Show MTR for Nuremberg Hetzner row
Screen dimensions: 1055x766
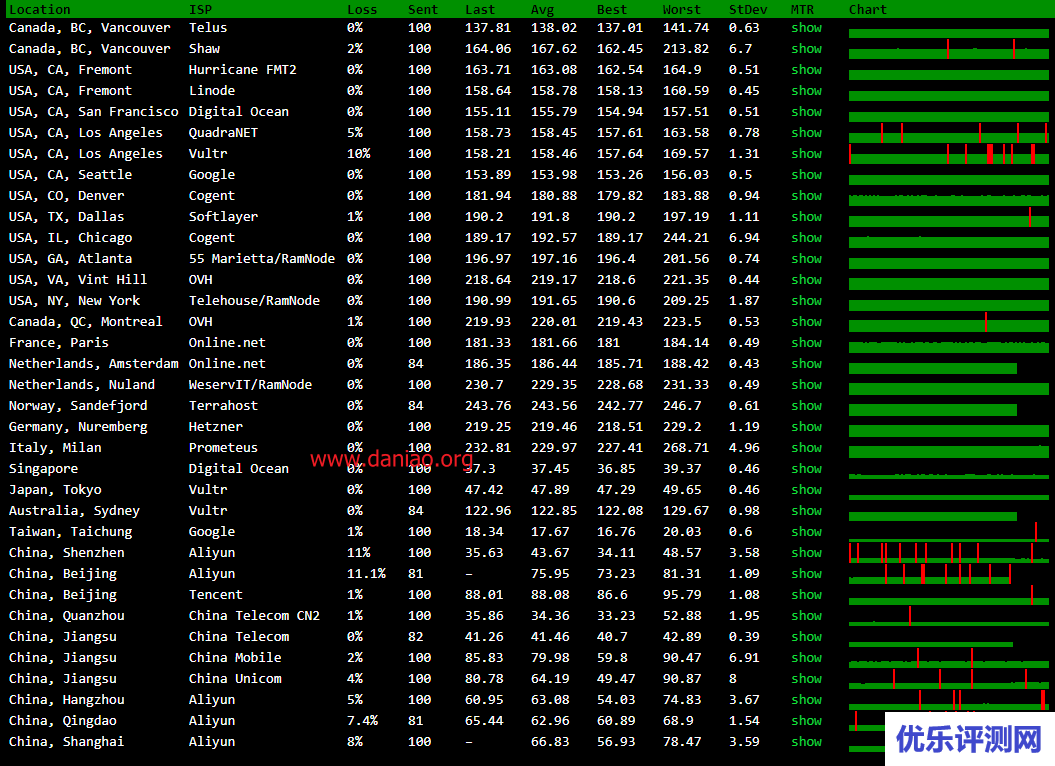(806, 427)
